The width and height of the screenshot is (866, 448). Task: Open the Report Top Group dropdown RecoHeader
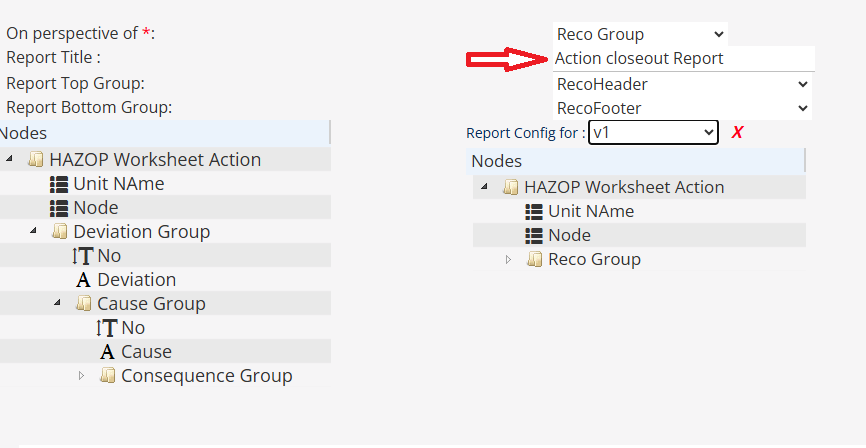click(682, 85)
